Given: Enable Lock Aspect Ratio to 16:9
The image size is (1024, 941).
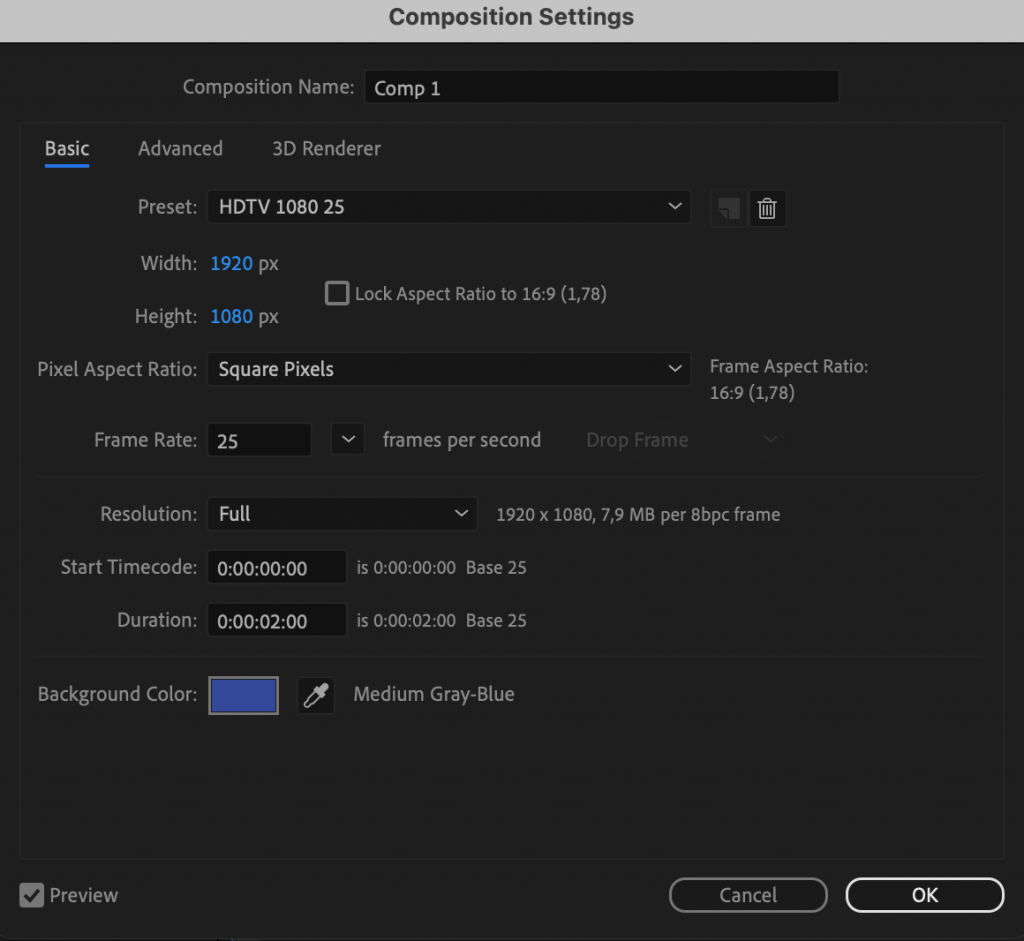Looking at the screenshot, I should click(337, 293).
